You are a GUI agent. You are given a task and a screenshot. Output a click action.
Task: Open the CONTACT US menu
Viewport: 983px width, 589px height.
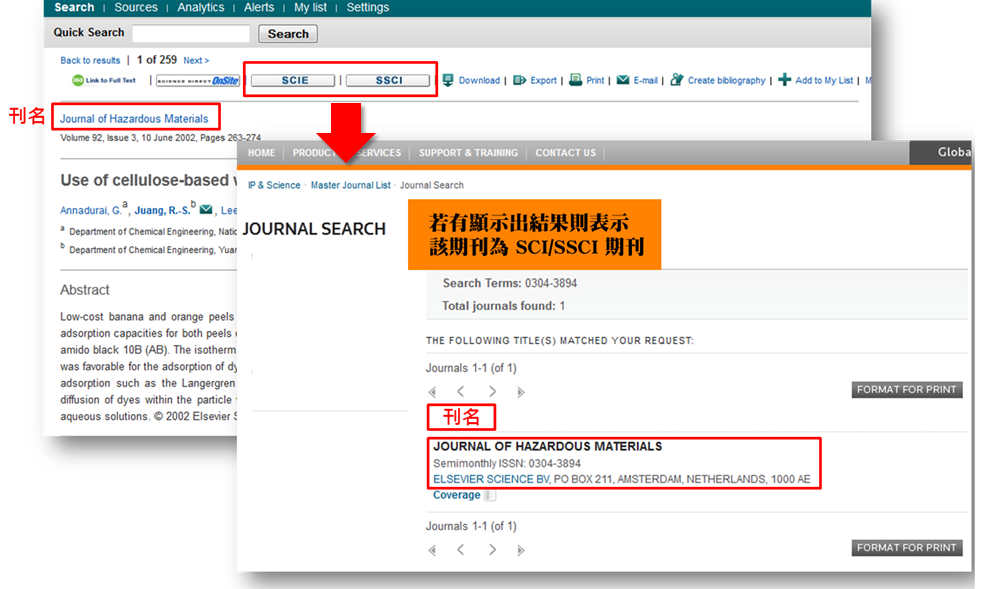point(565,153)
